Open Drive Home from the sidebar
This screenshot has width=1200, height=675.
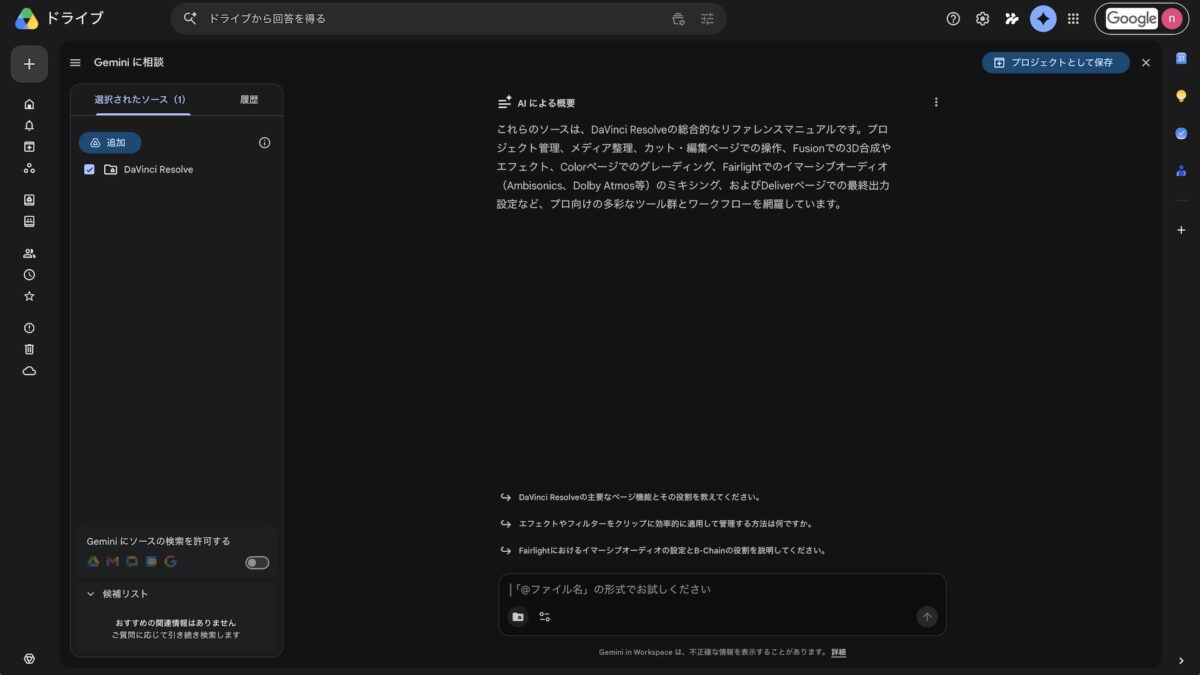pos(29,104)
